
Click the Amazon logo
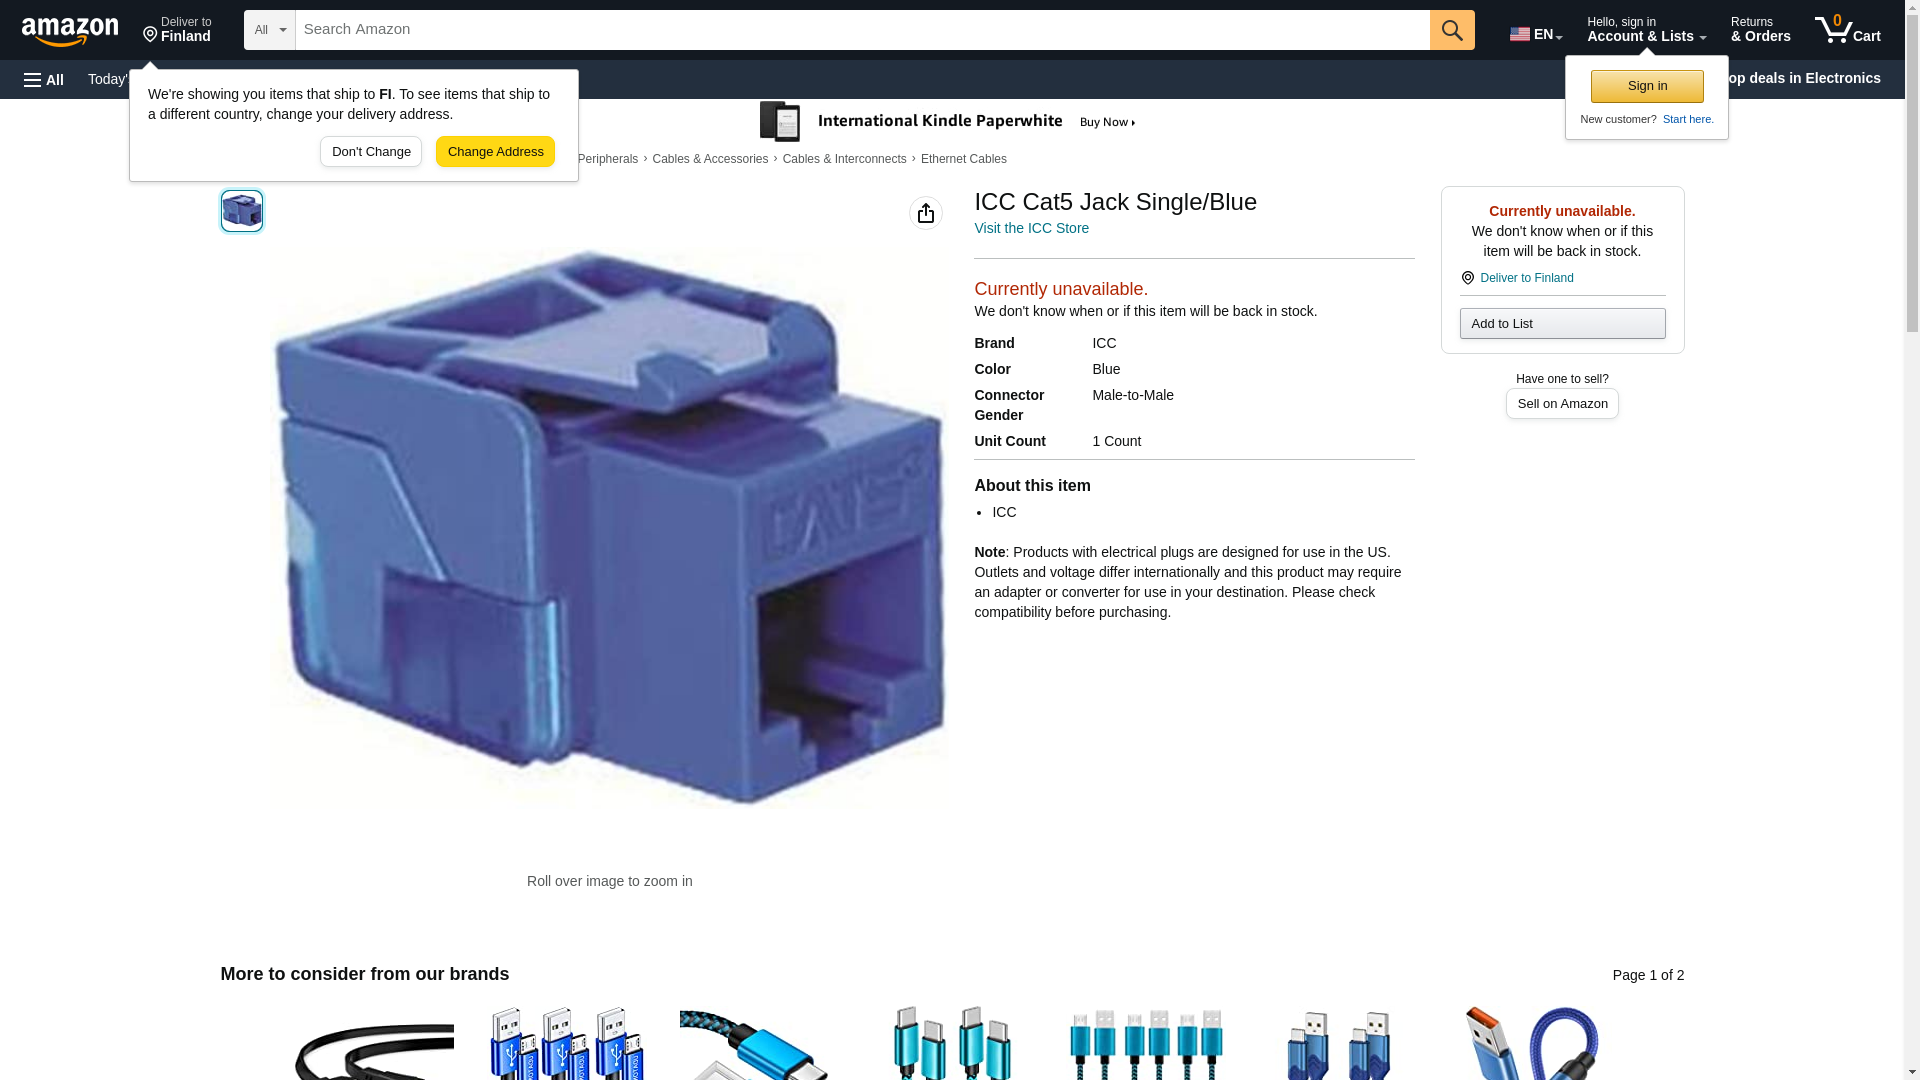[x=70, y=31]
